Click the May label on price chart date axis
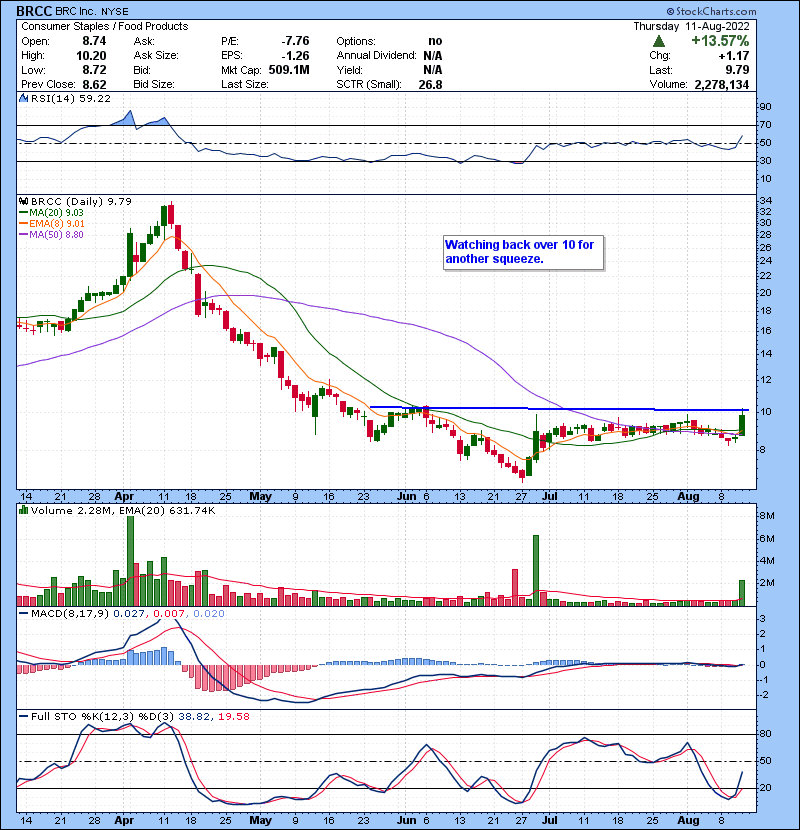Image resolution: width=800 pixels, height=830 pixels. click(260, 497)
